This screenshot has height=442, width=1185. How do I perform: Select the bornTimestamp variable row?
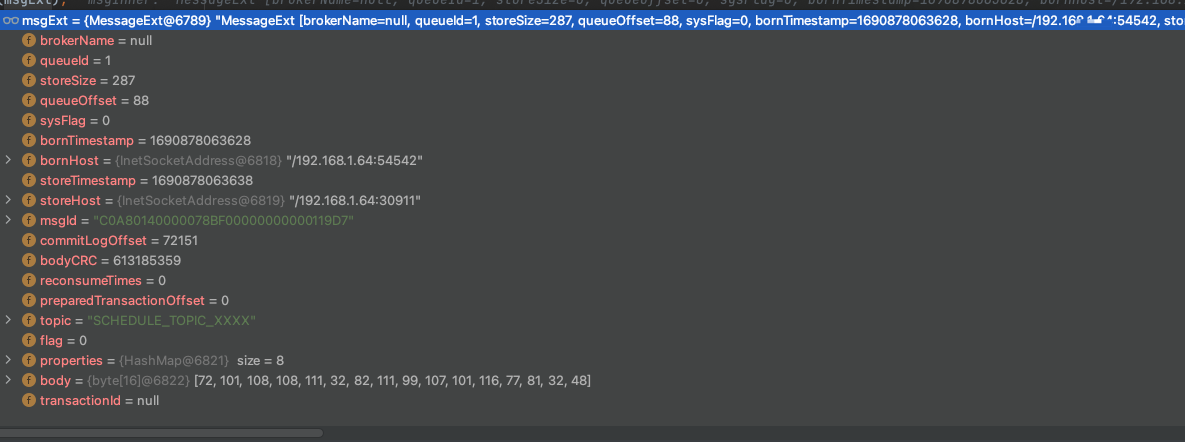592,141
